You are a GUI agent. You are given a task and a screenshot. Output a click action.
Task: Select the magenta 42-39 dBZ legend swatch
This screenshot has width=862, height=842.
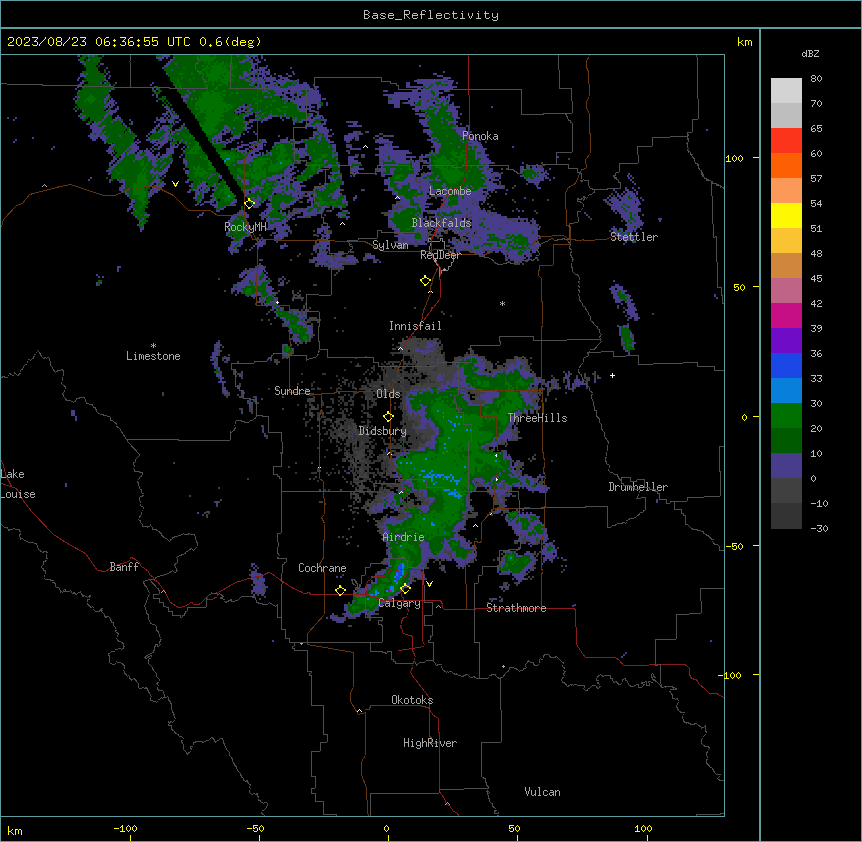[786, 316]
